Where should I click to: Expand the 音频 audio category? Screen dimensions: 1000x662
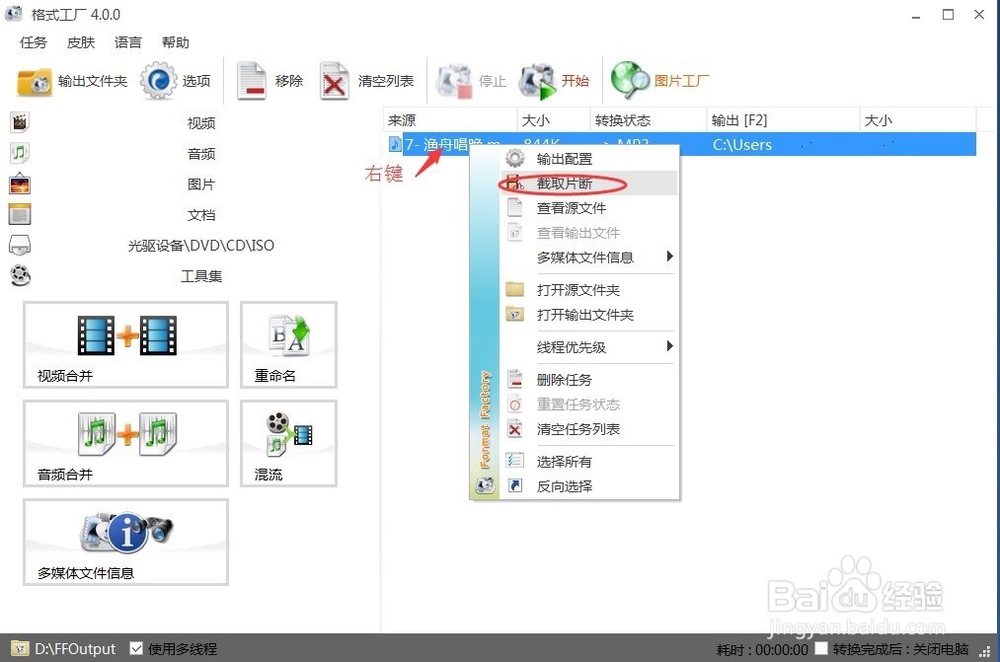tap(200, 153)
